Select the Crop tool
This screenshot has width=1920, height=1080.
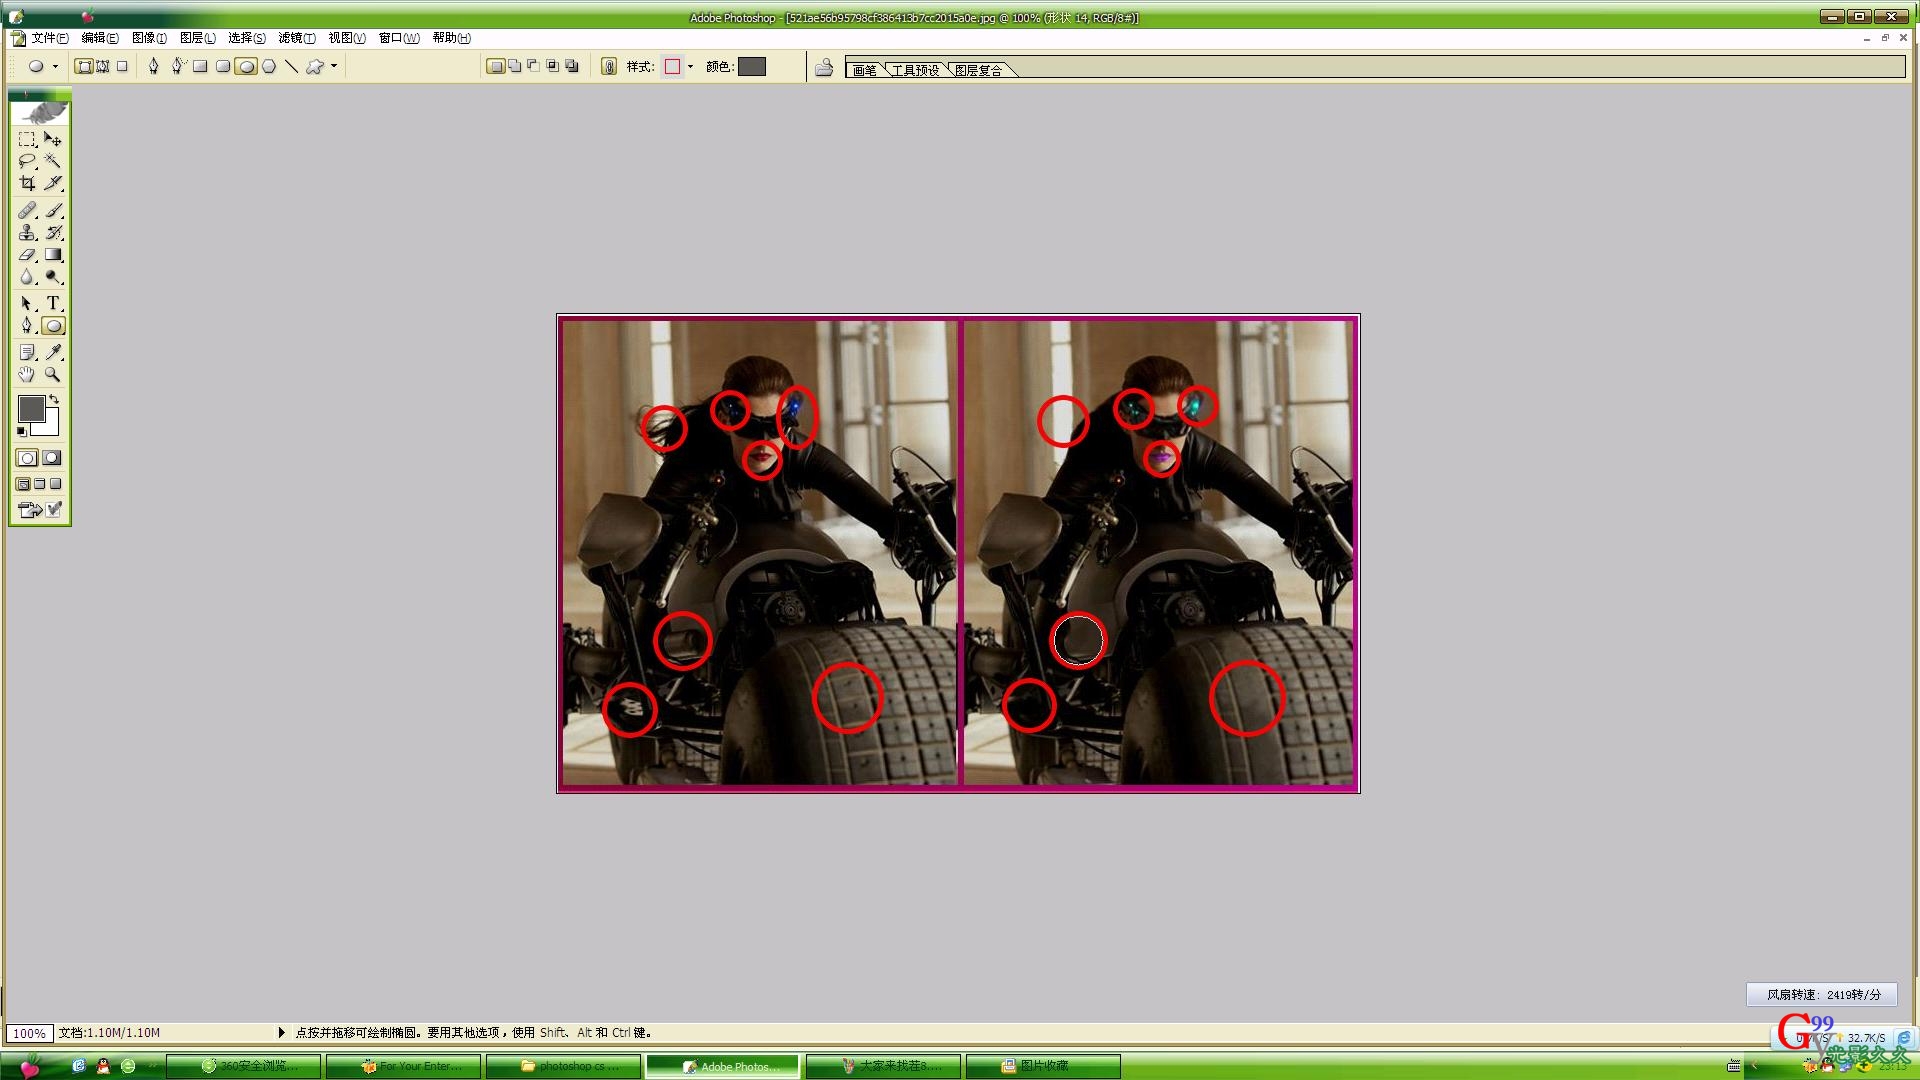point(27,183)
